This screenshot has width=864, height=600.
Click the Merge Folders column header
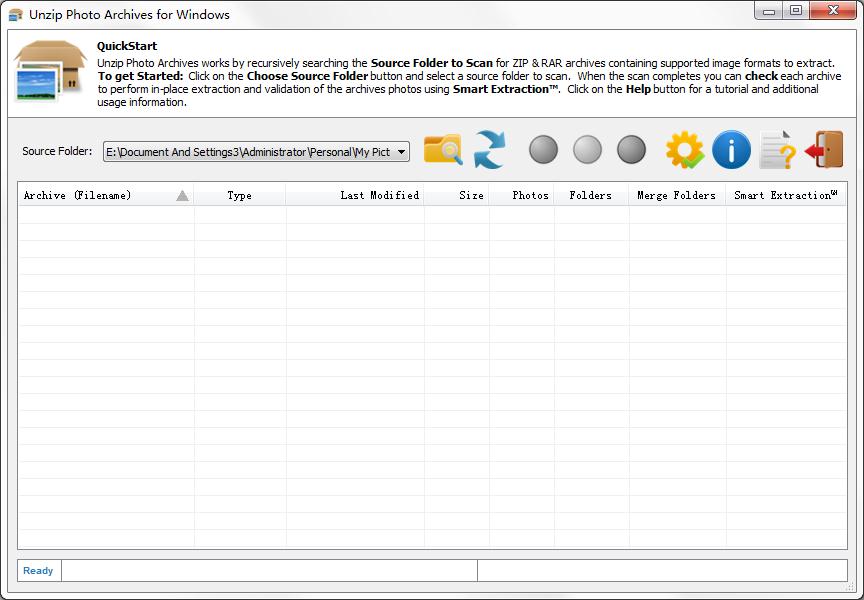676,196
